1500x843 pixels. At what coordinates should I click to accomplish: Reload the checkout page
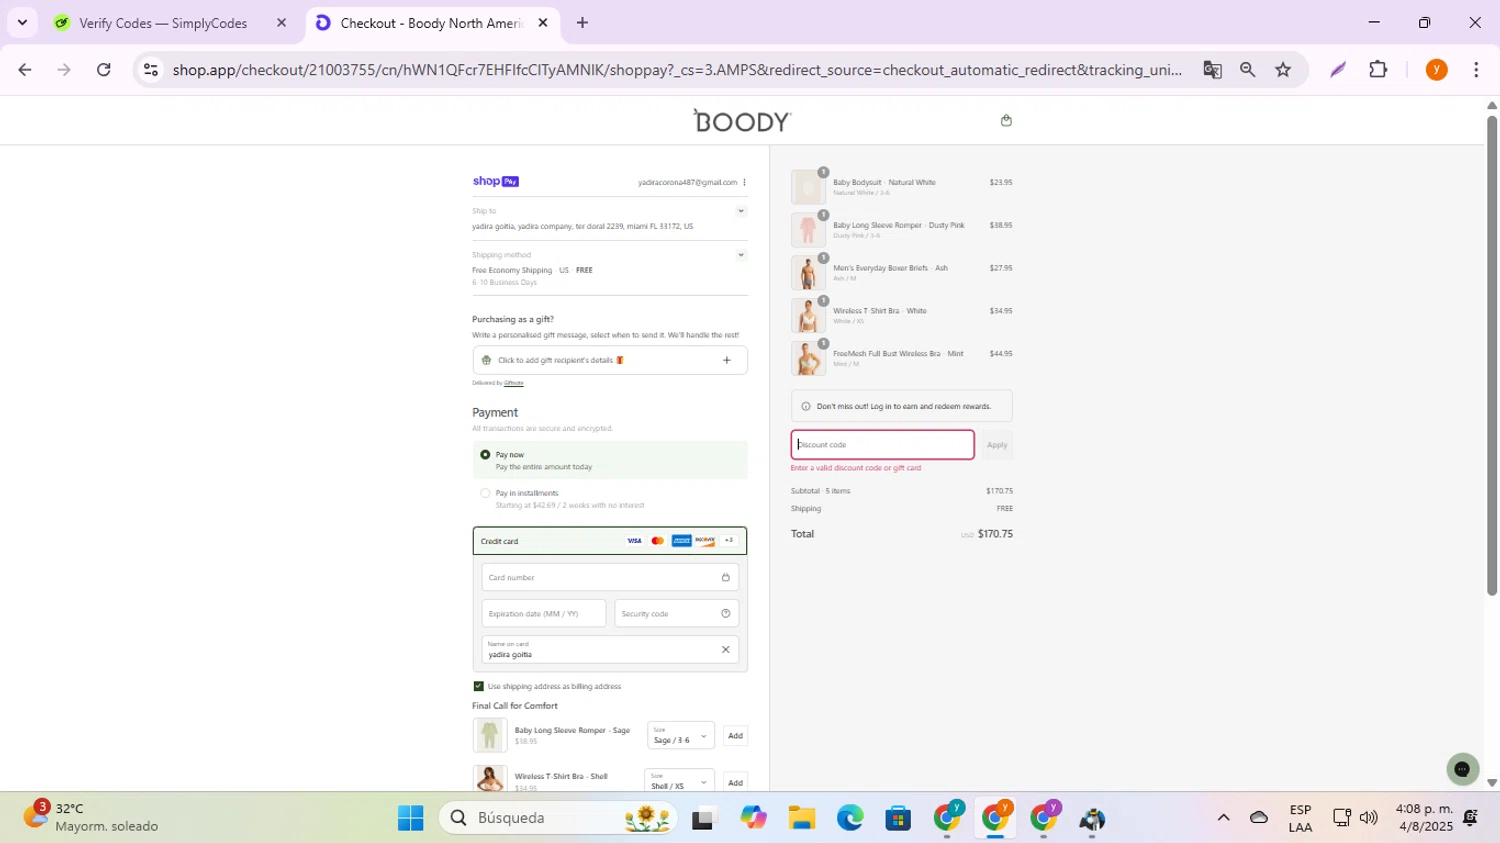[103, 69]
